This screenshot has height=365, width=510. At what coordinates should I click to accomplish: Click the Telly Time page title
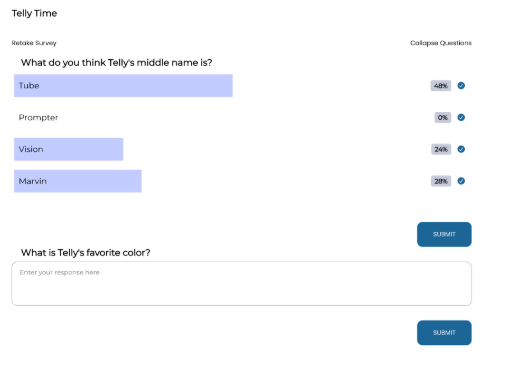tap(34, 13)
